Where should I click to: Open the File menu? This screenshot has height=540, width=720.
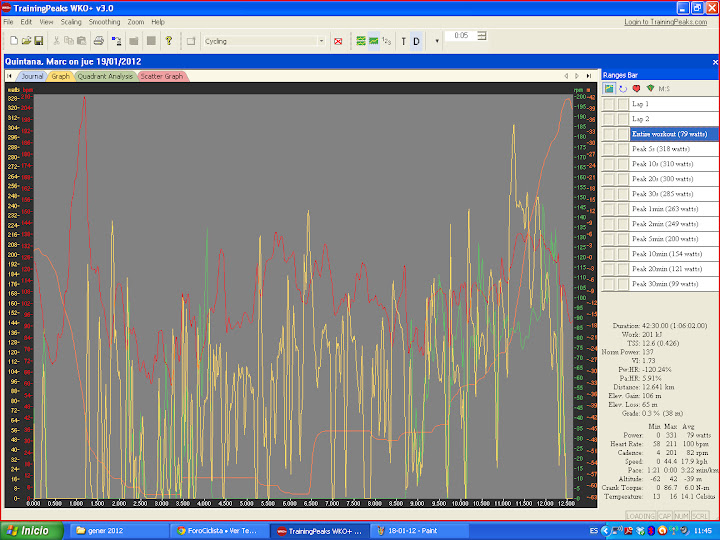(x=8, y=22)
